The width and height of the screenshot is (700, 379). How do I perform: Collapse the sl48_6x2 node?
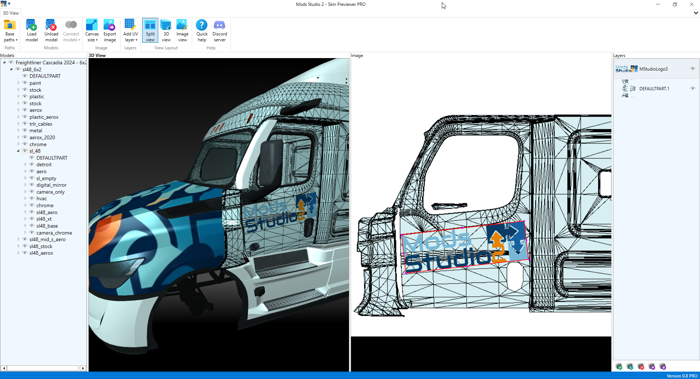point(12,70)
